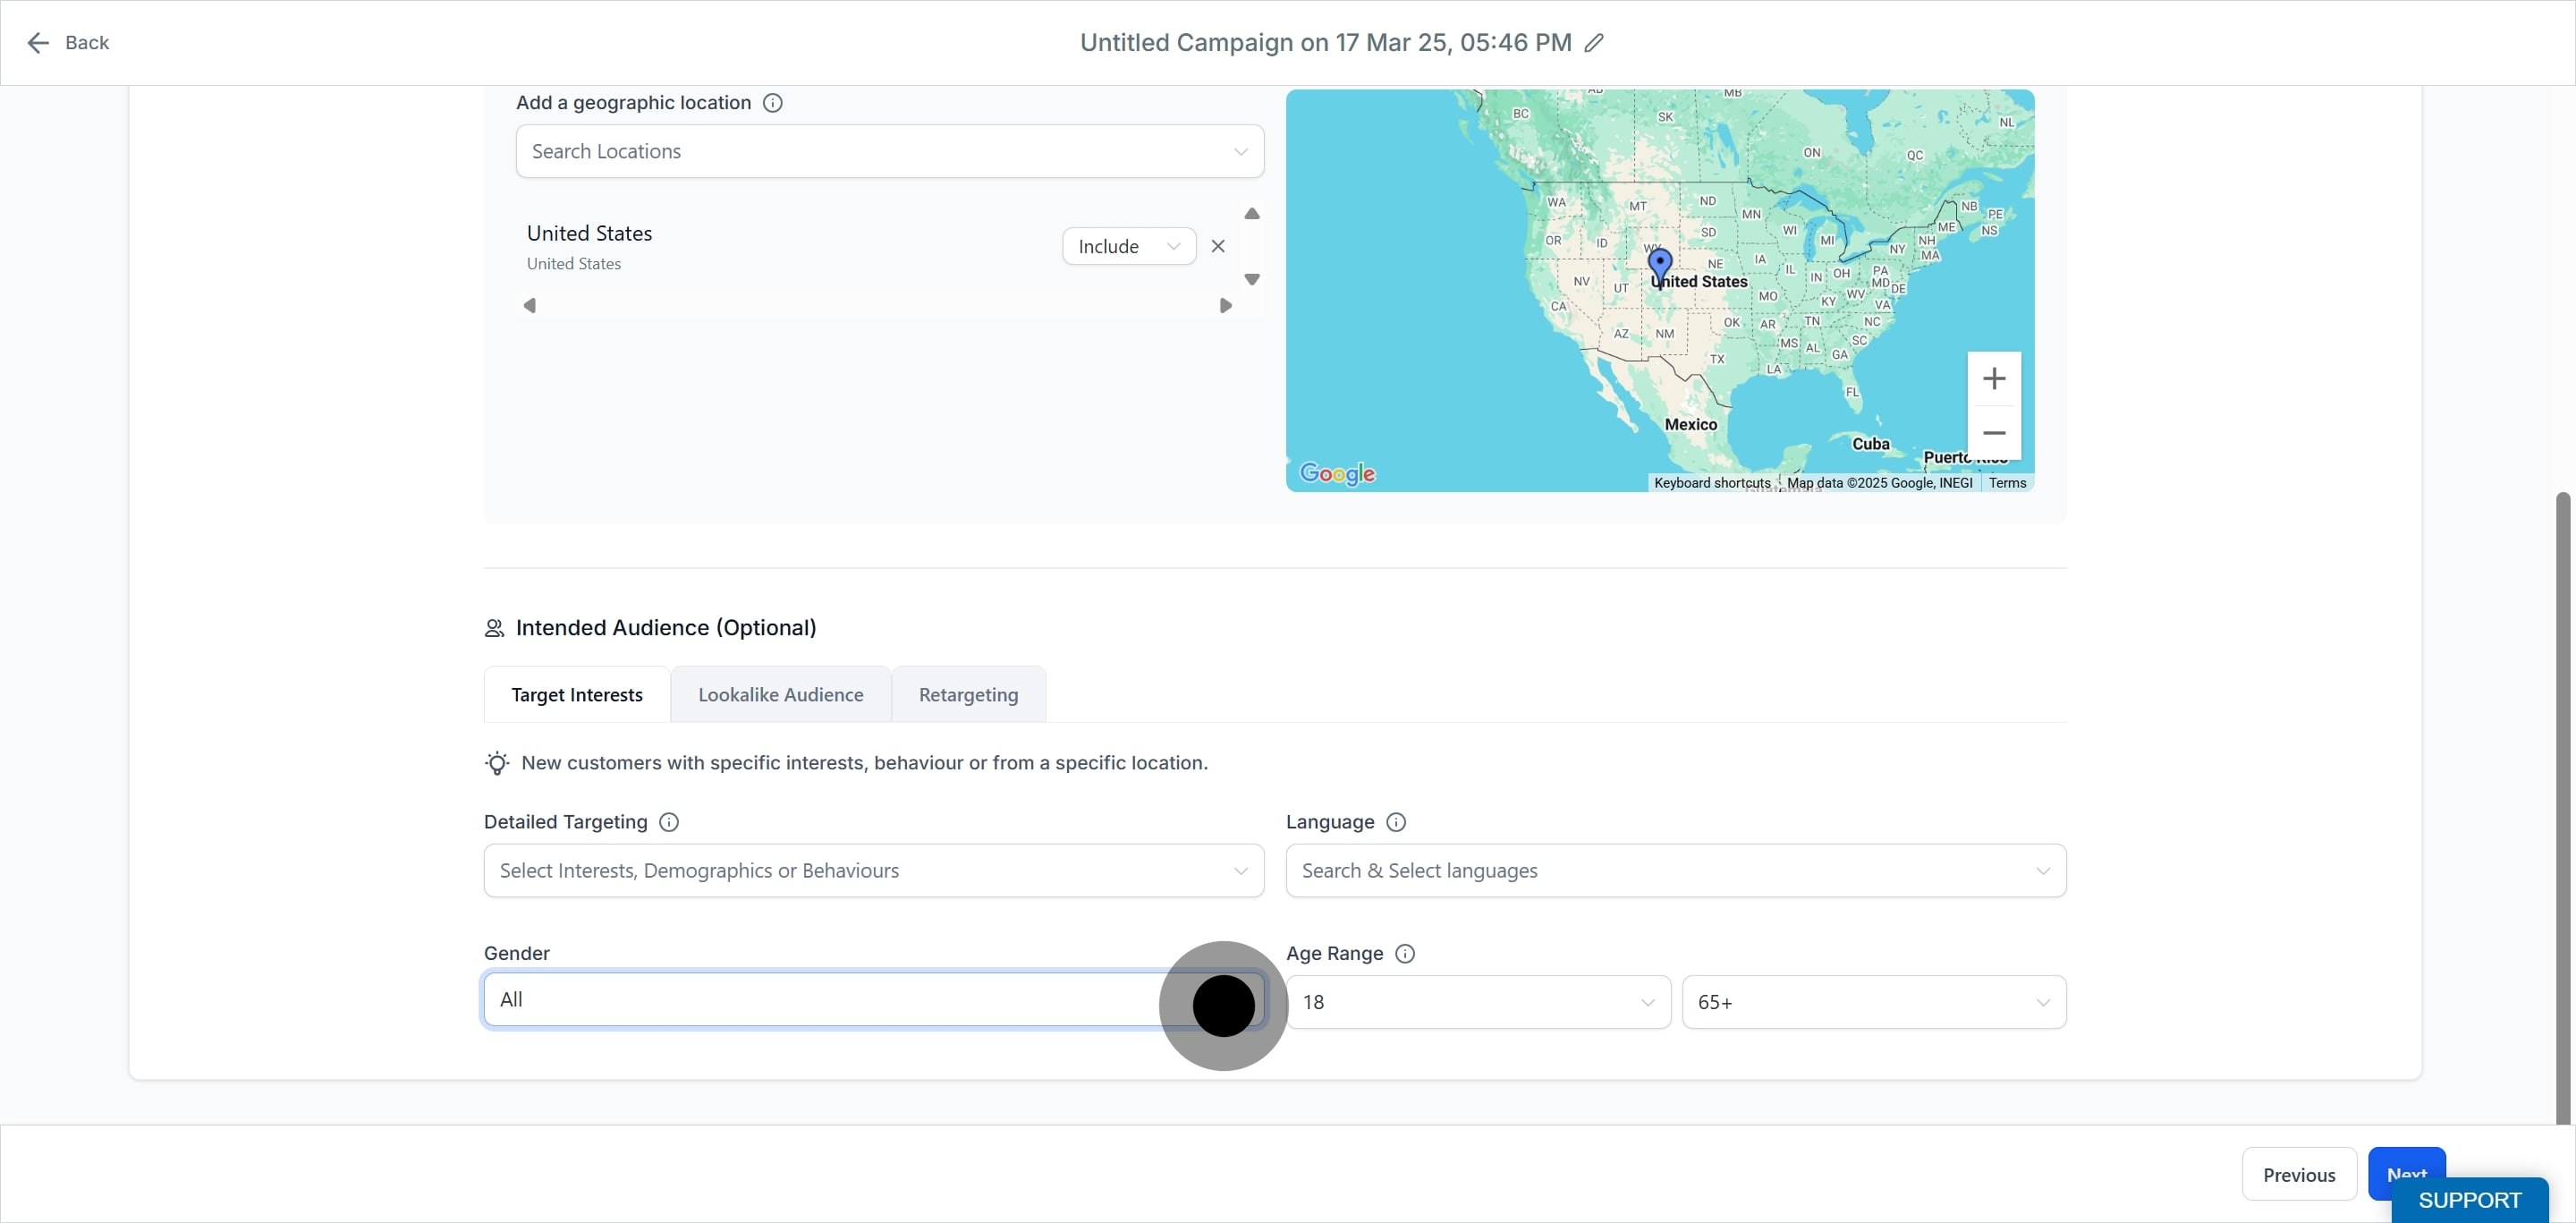Image resolution: width=2576 pixels, height=1223 pixels.
Task: Expand Detailed Targeting interests dropdown
Action: pyautogui.click(x=874, y=871)
